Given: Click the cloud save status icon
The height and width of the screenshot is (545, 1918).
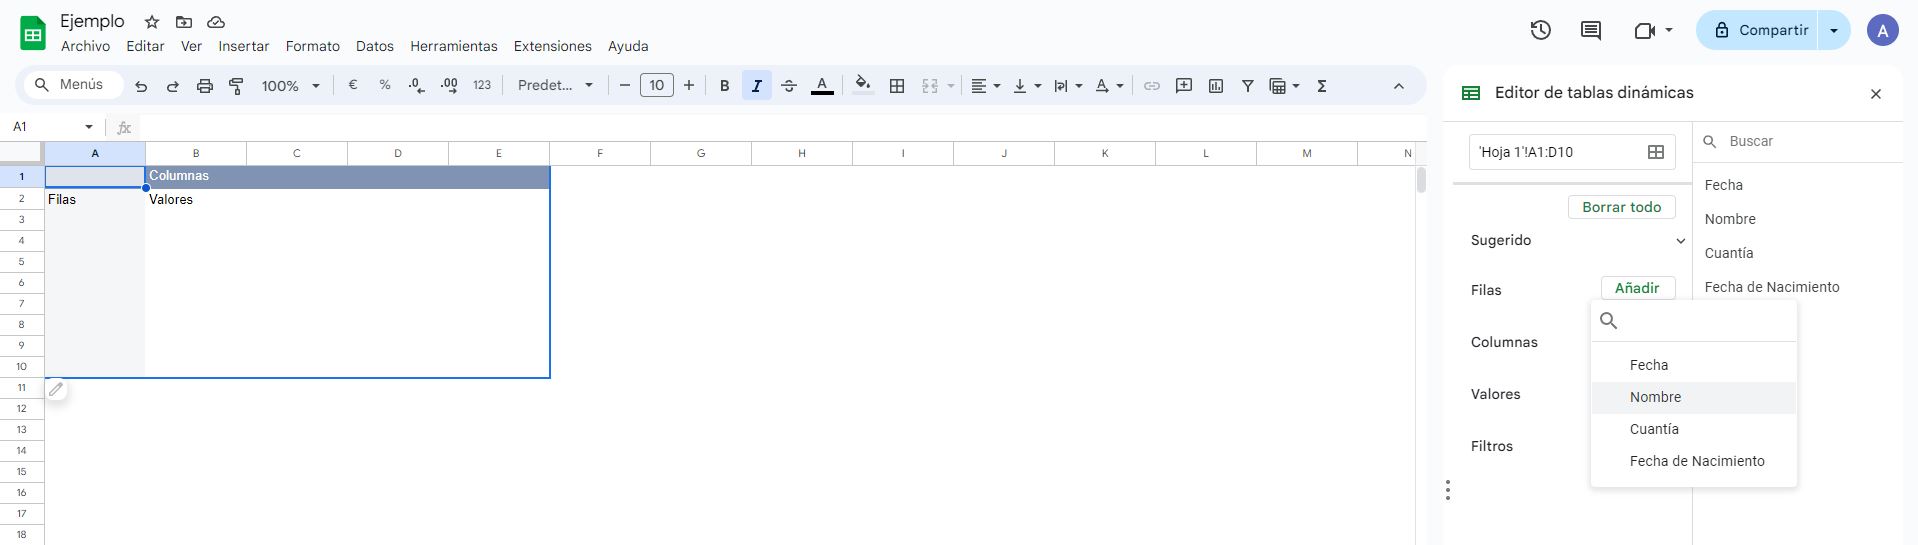Looking at the screenshot, I should click(x=215, y=21).
